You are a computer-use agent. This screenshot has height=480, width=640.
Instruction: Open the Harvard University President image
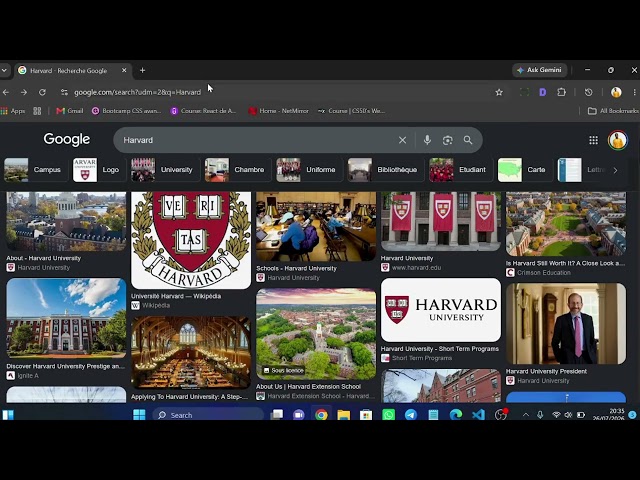click(x=566, y=324)
